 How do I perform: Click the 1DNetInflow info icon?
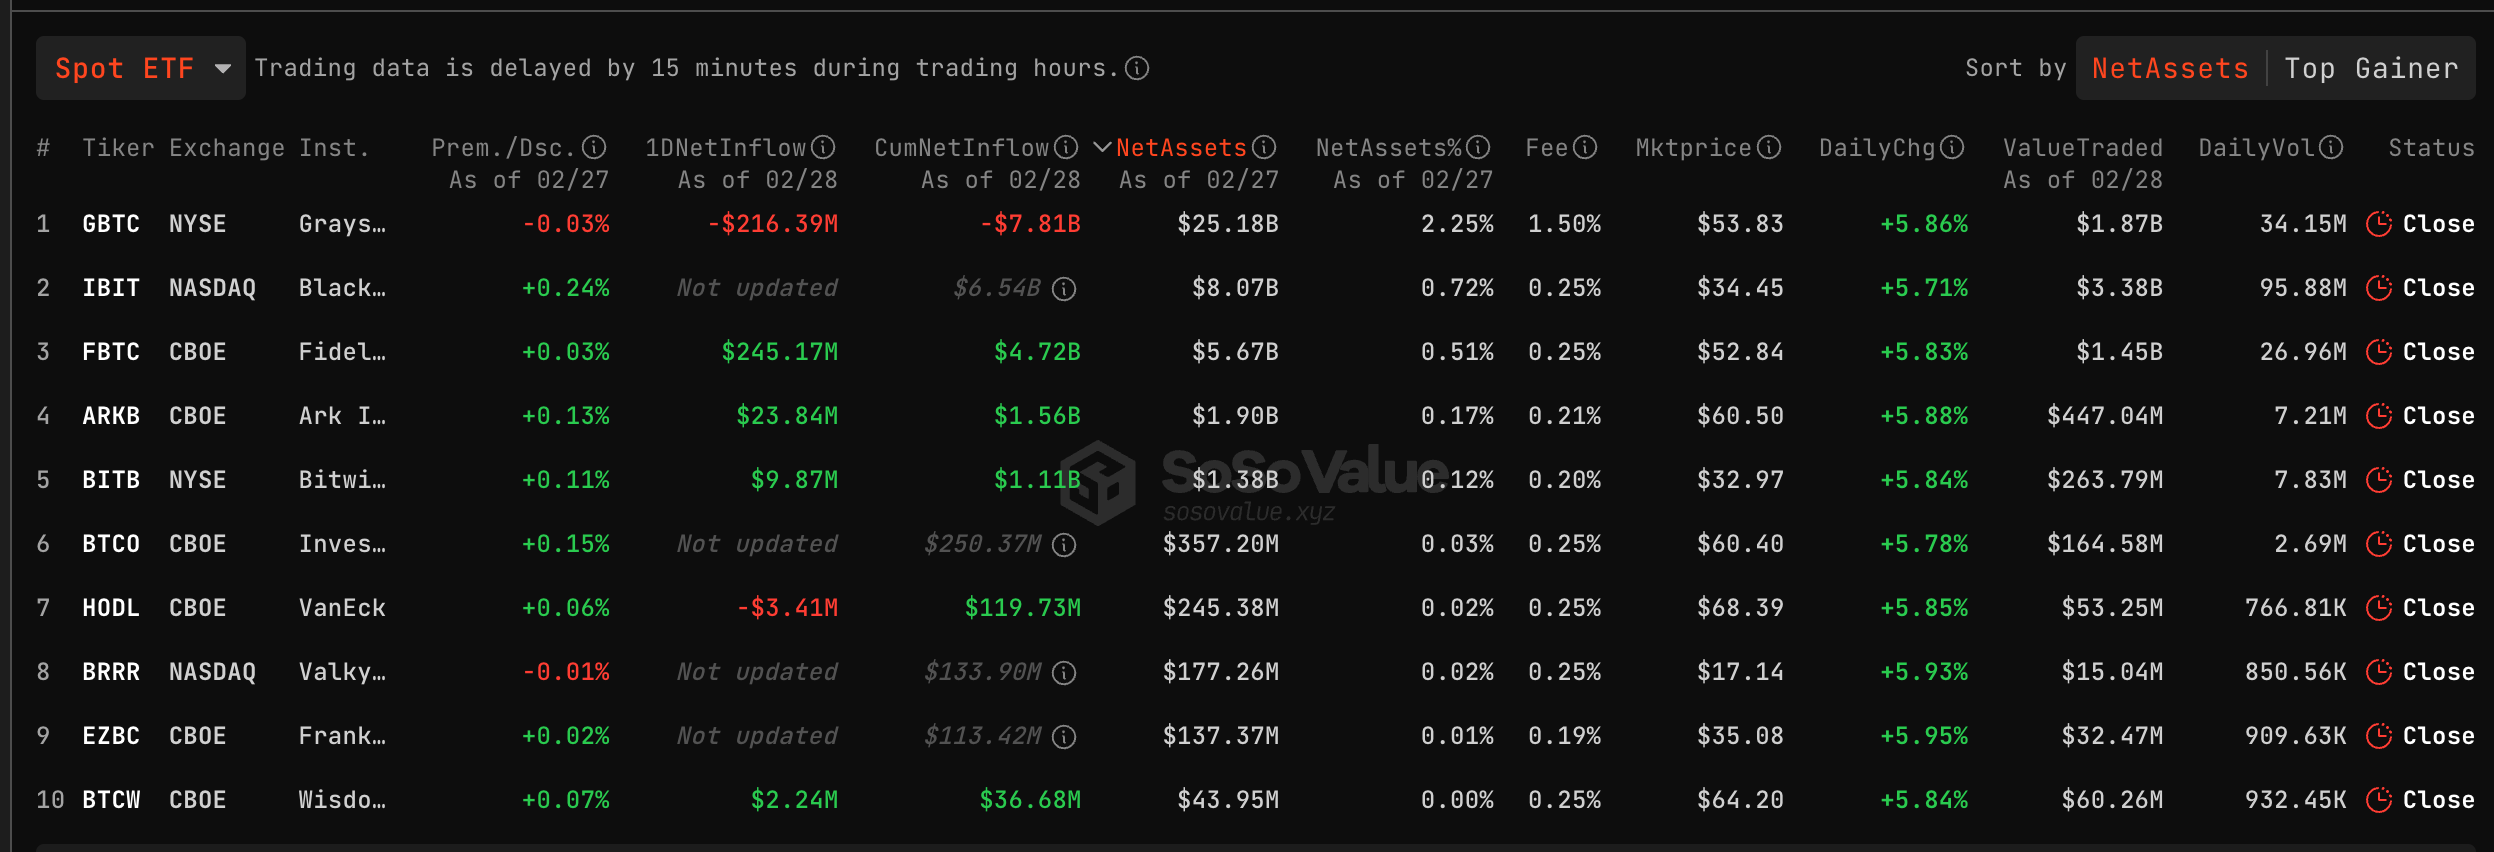click(823, 148)
